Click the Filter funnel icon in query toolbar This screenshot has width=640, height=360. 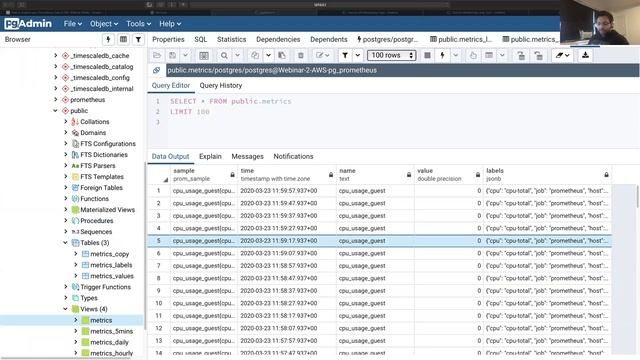pos(345,55)
